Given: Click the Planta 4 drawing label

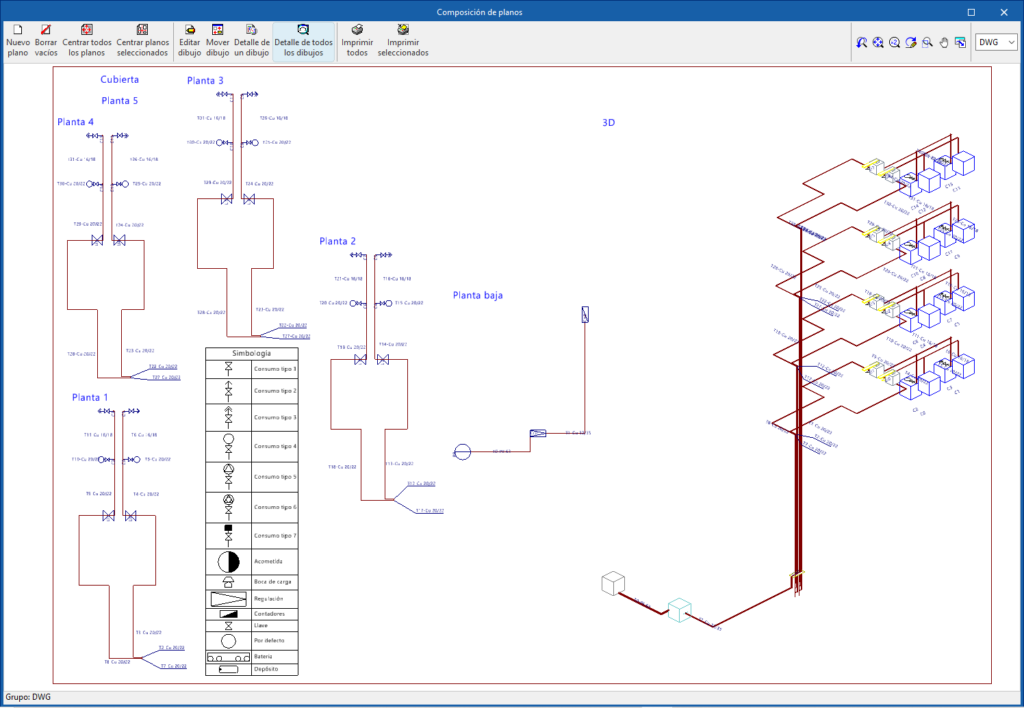Looking at the screenshot, I should click(x=76, y=122).
